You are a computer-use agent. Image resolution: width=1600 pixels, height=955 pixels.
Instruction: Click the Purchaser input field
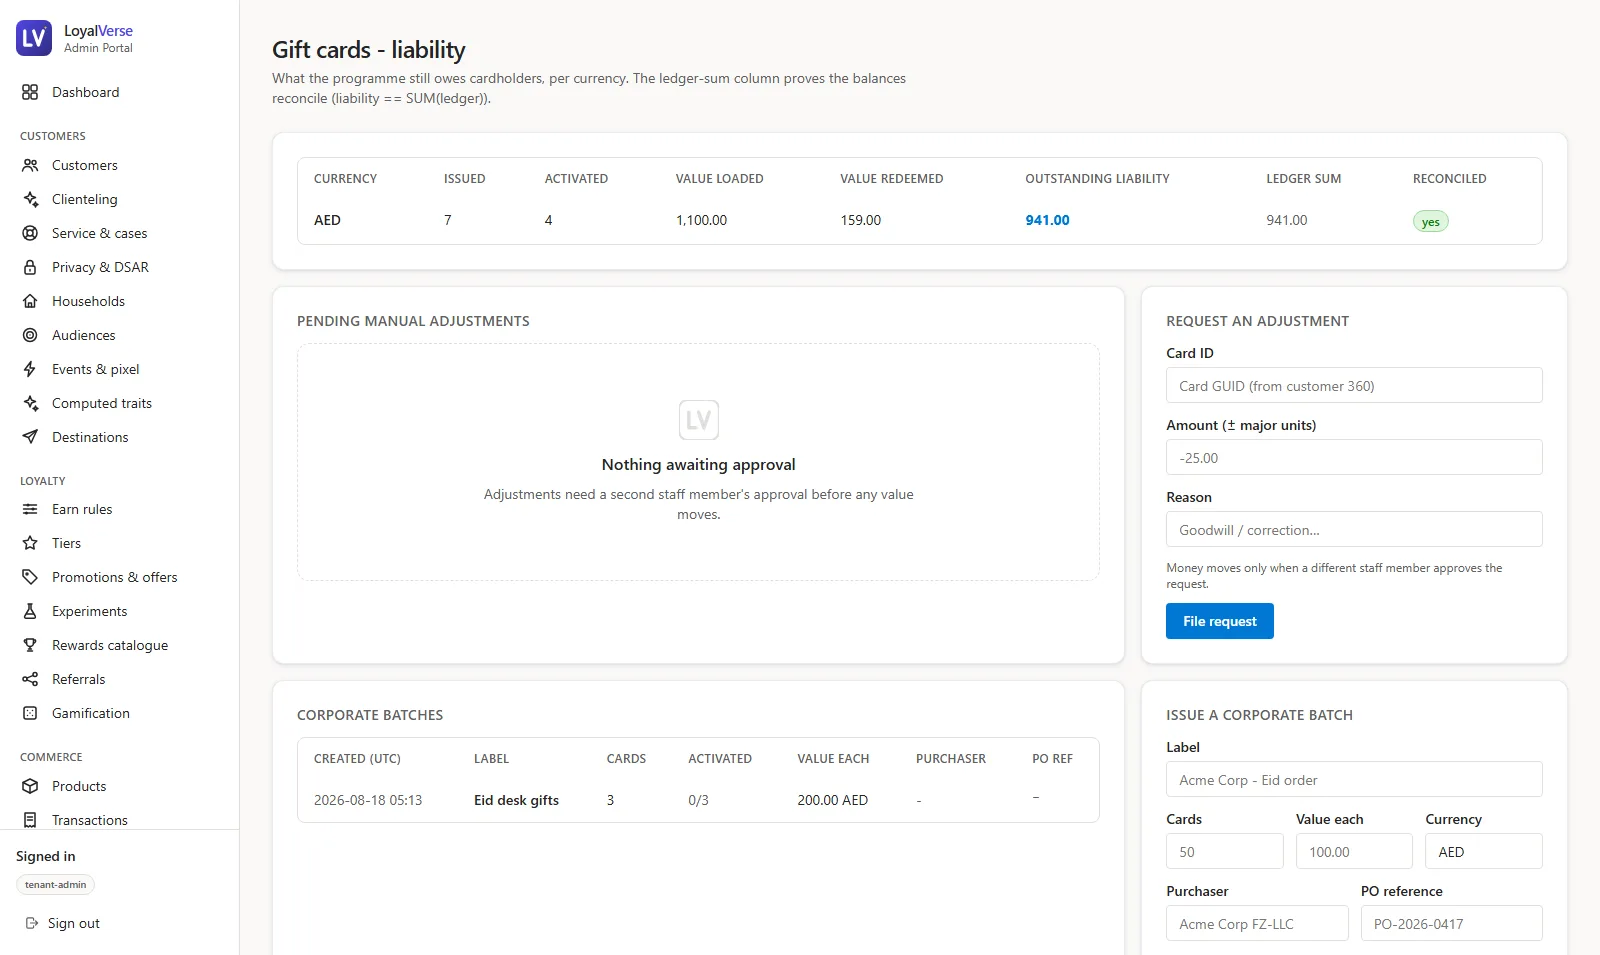click(1257, 923)
